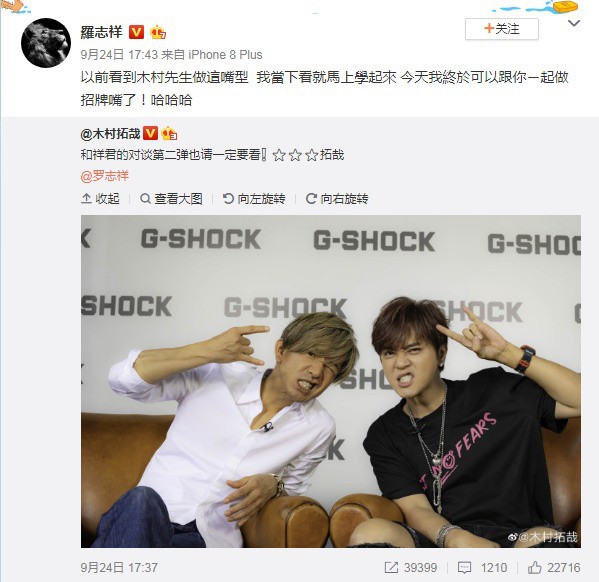Click the orange V verified badge beside 羅志祥

pyautogui.click(x=136, y=32)
